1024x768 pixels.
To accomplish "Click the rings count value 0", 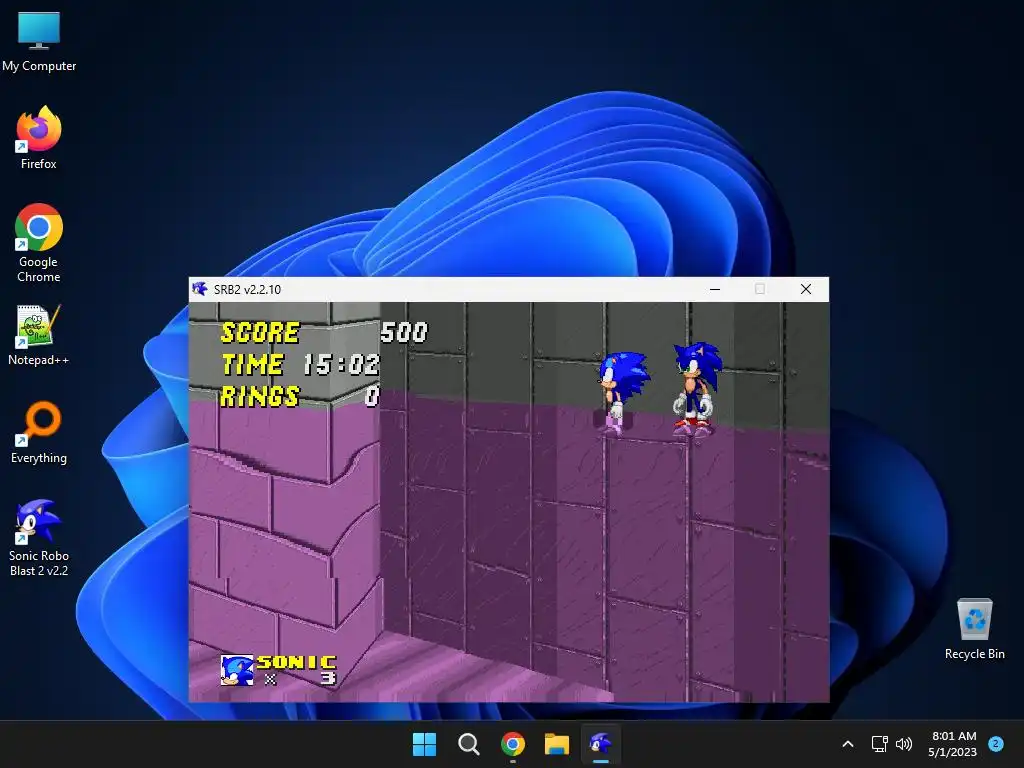I will (372, 396).
